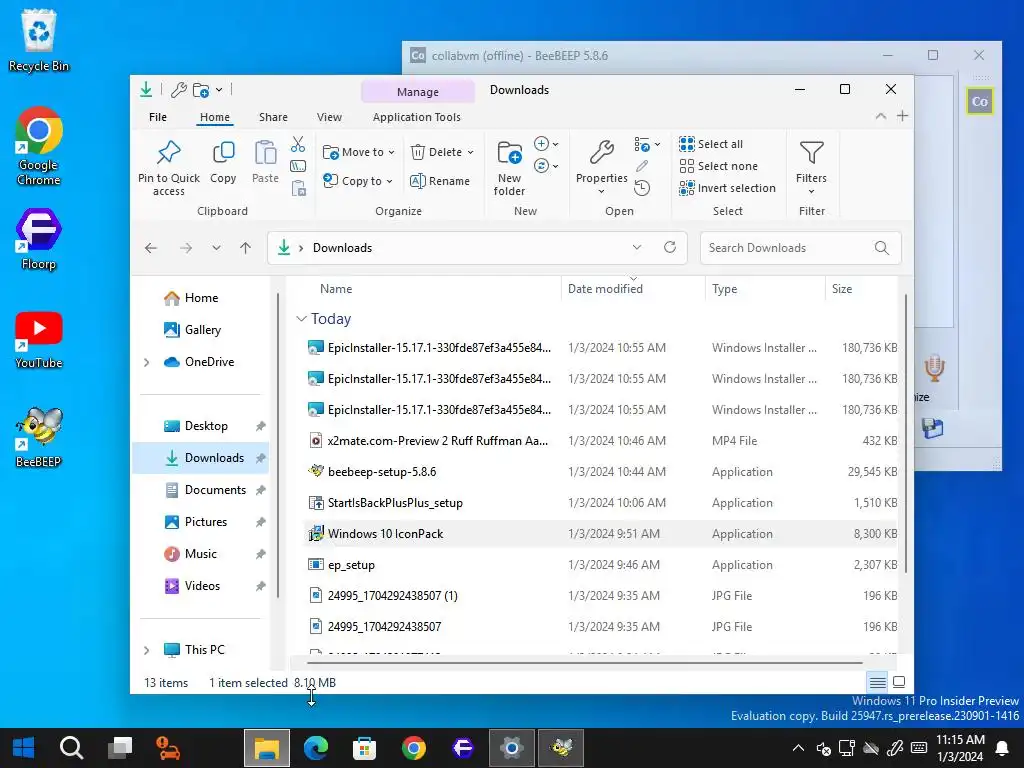Open the Copy to dropdown
The image size is (1024, 768).
(359, 181)
